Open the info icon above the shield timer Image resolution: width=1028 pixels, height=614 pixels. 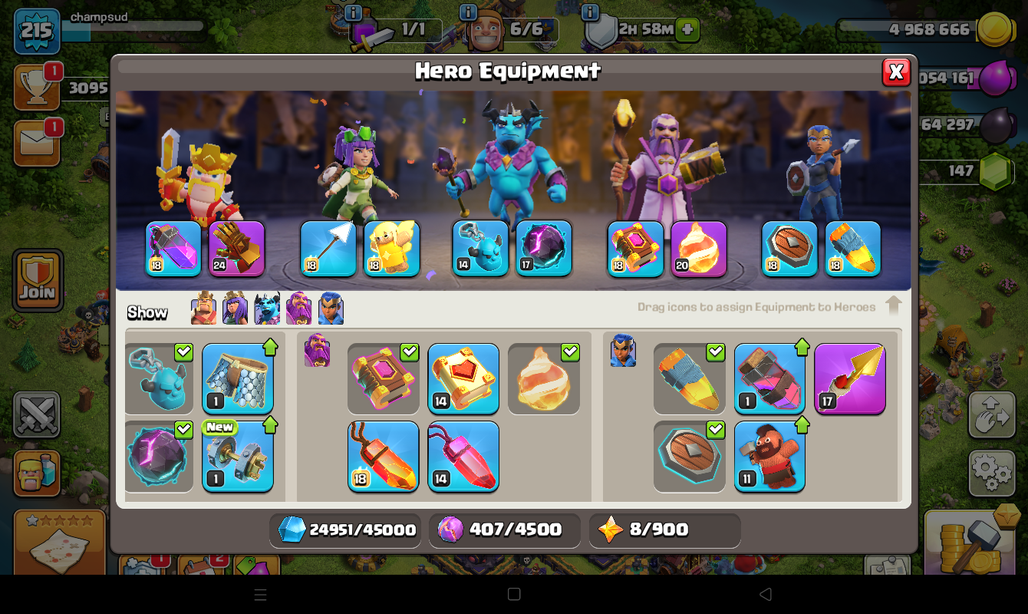coord(590,12)
